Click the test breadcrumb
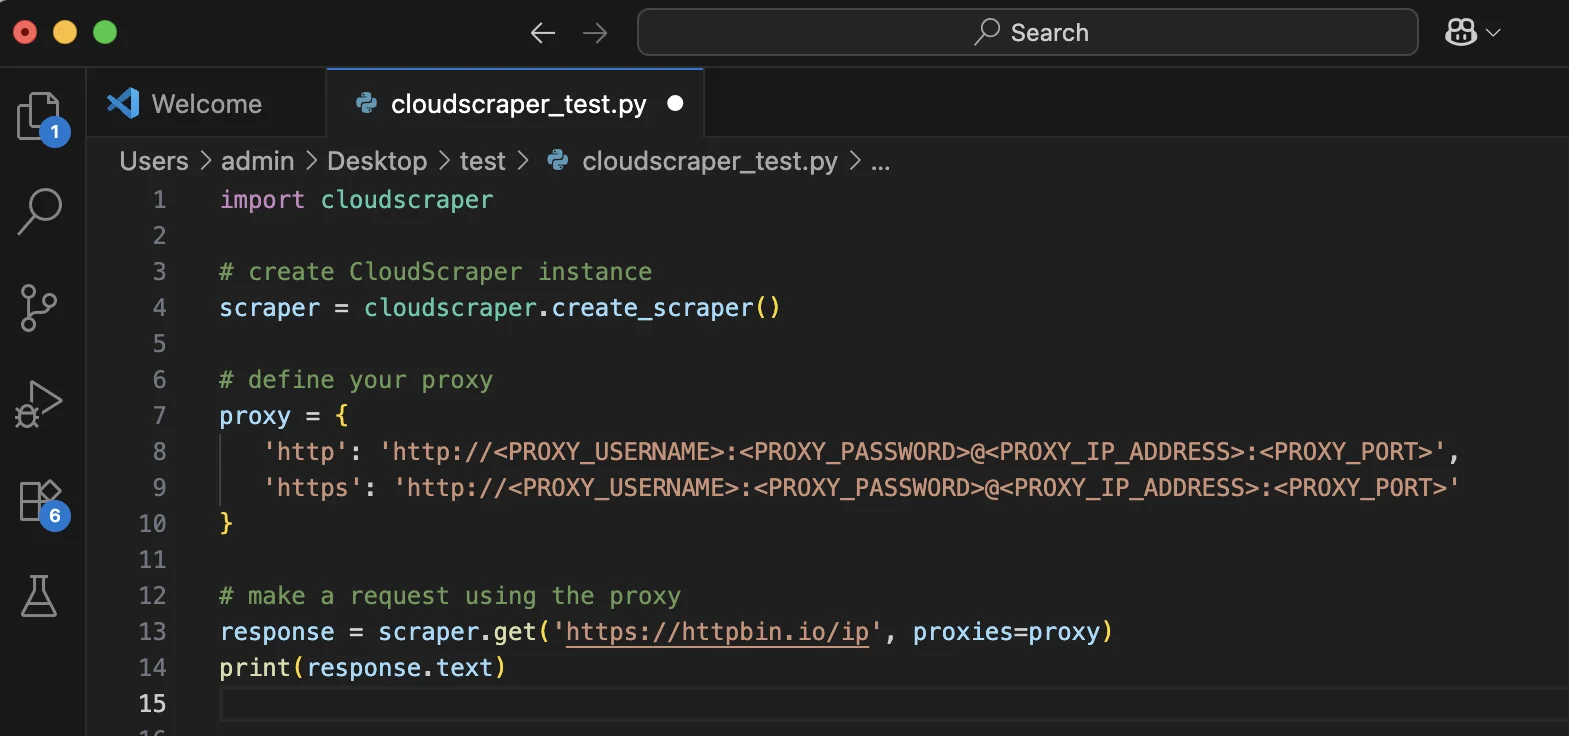This screenshot has width=1569, height=736. tap(482, 161)
